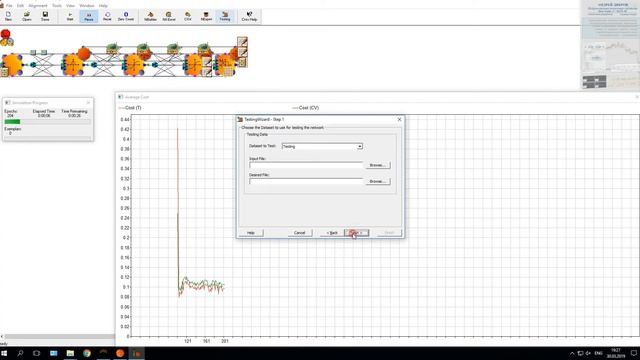This screenshot has height=360, width=640.
Task: Open the Window menu
Action: pyautogui.click(x=87, y=6)
